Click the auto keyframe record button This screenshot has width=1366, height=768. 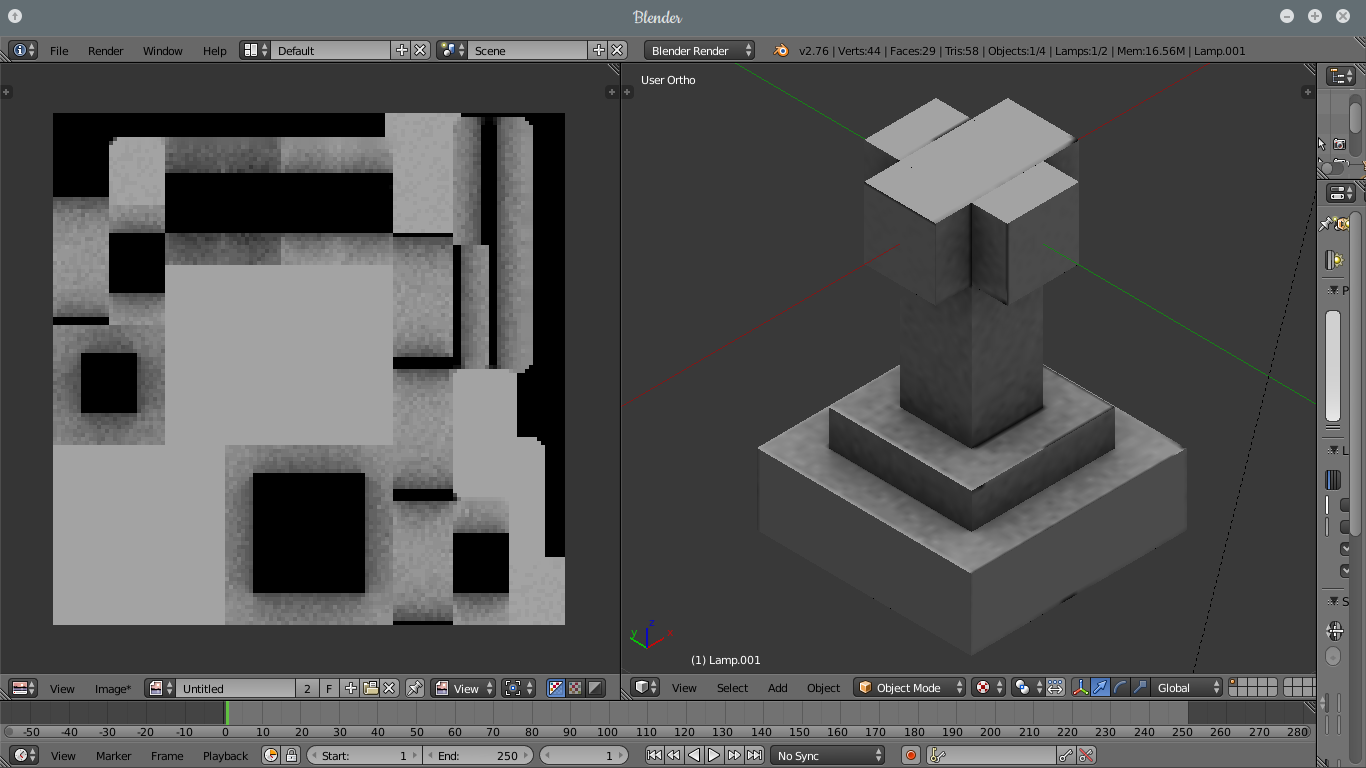[x=910, y=756]
